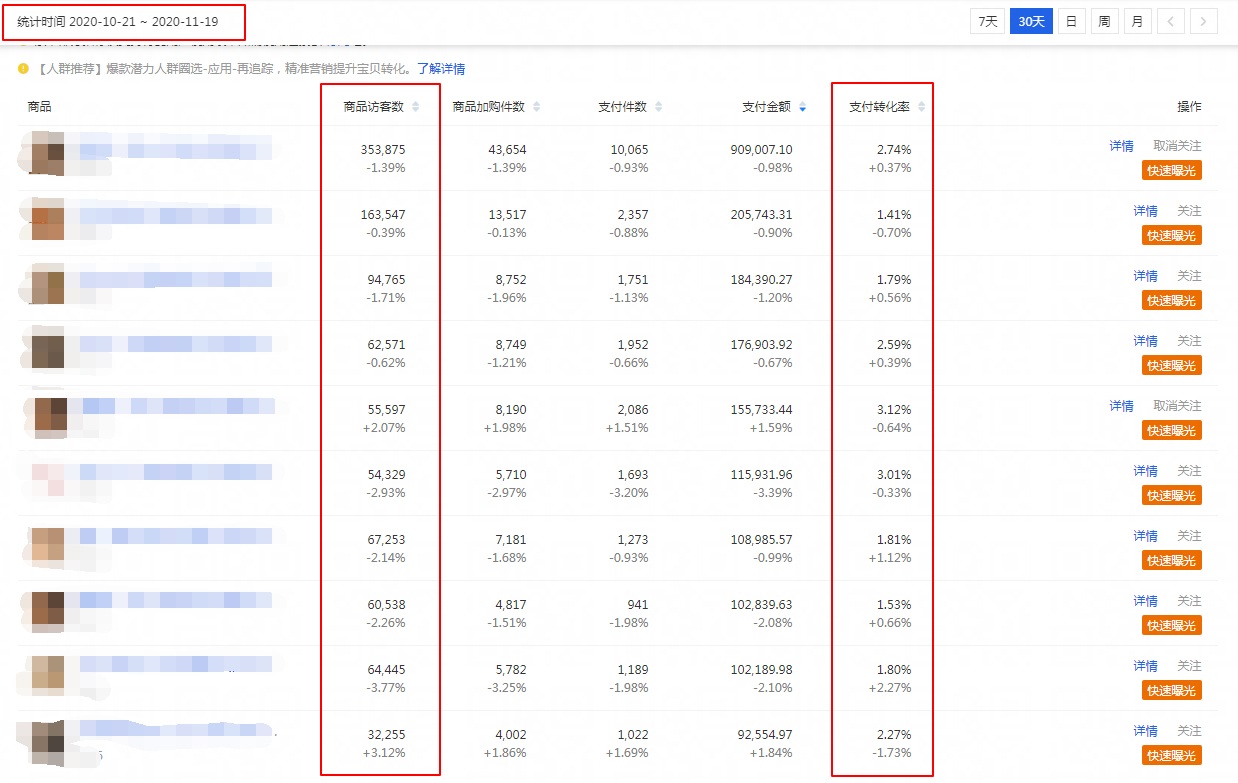Click 取消关注 on the fifth product row

point(1177,406)
